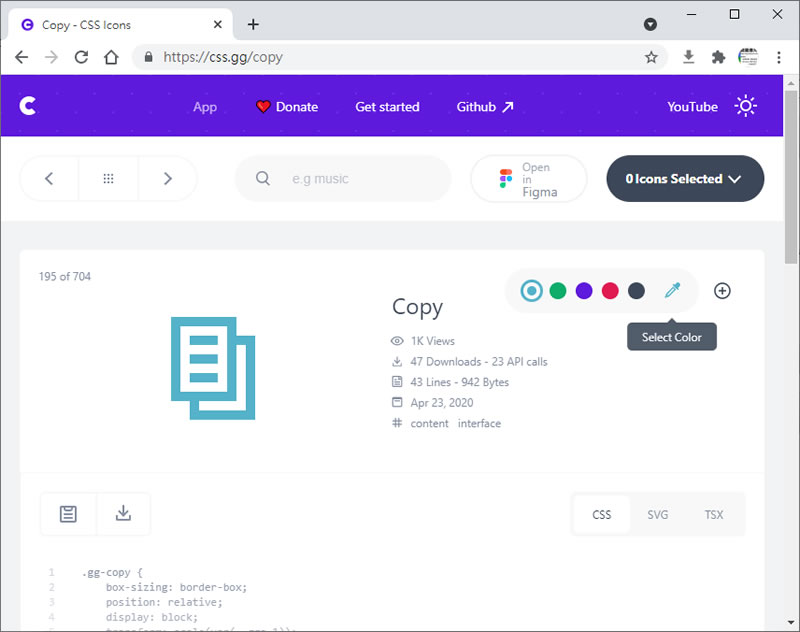Open icon in Figma
This screenshot has height=632, width=800.
coord(529,179)
